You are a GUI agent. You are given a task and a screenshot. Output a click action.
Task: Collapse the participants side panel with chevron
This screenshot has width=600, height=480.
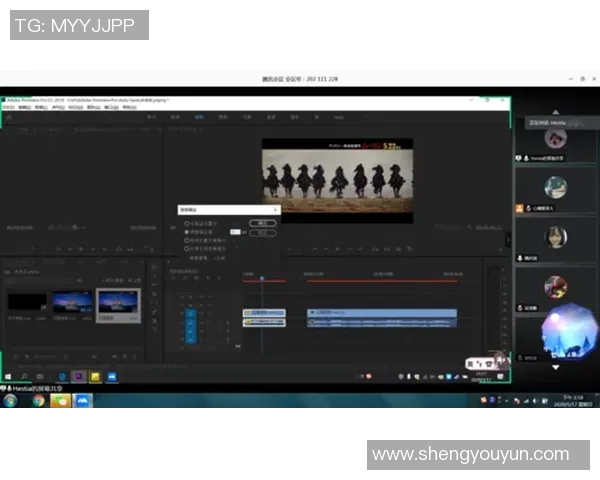click(x=508, y=240)
